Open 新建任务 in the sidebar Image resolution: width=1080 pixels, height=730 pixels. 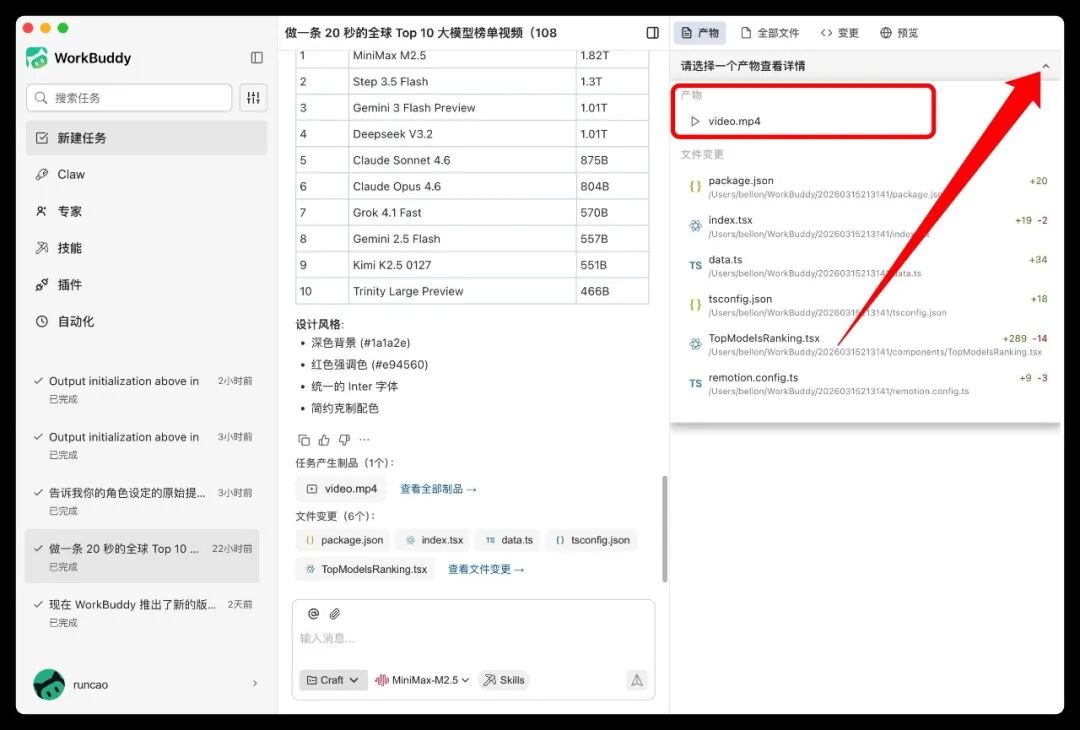(x=147, y=138)
